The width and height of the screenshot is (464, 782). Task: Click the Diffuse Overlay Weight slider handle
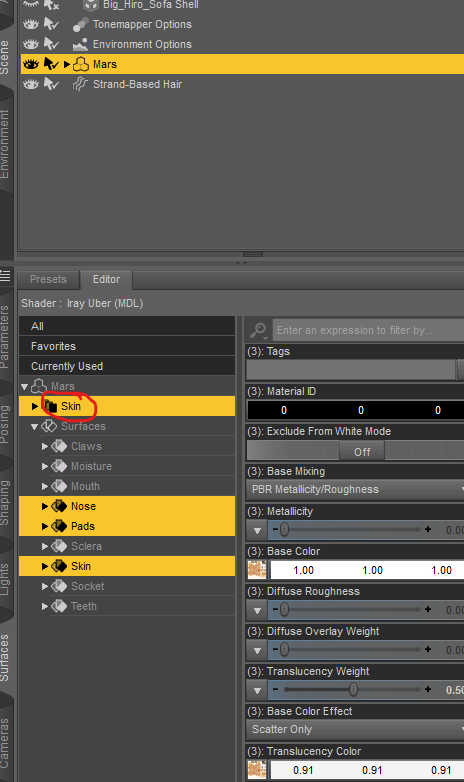[x=284, y=649]
